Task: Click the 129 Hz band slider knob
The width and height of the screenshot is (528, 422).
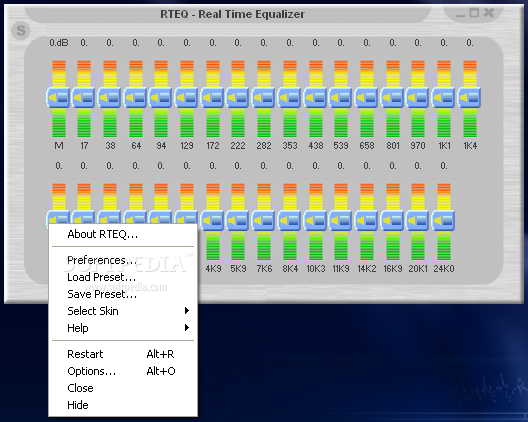Action: pyautogui.click(x=187, y=98)
